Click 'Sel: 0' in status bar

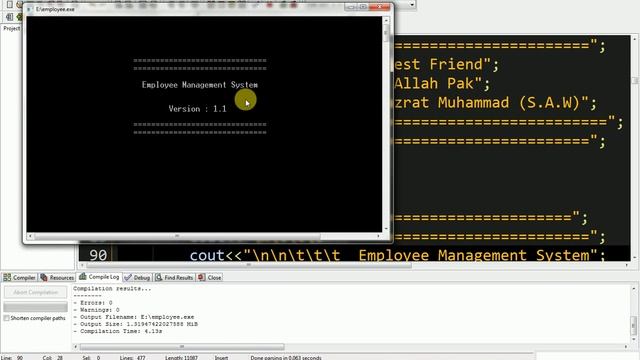[91, 358]
